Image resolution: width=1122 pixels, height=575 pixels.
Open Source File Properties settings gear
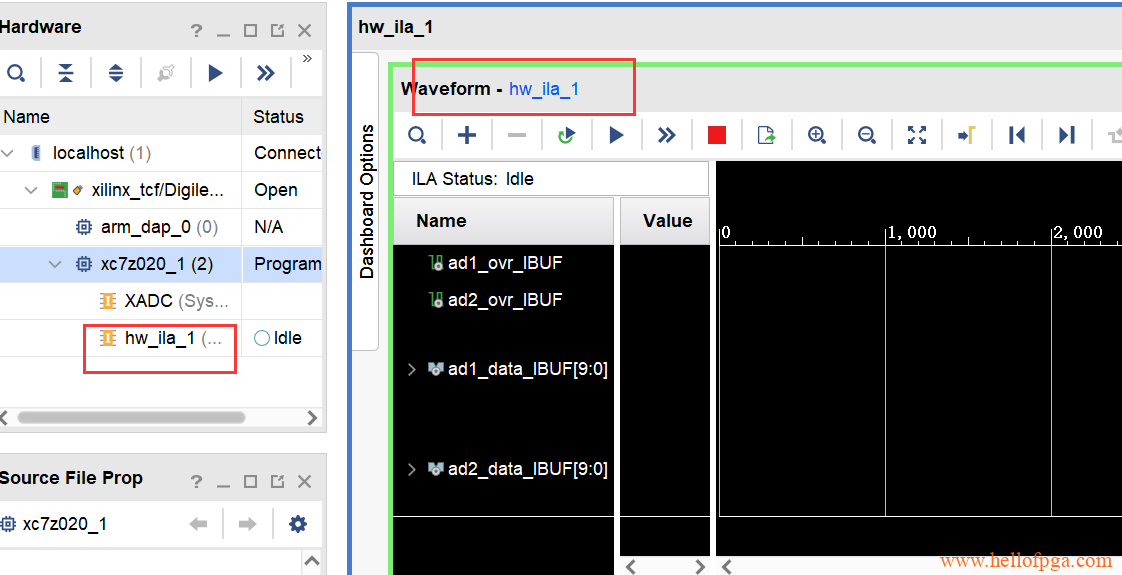(297, 524)
